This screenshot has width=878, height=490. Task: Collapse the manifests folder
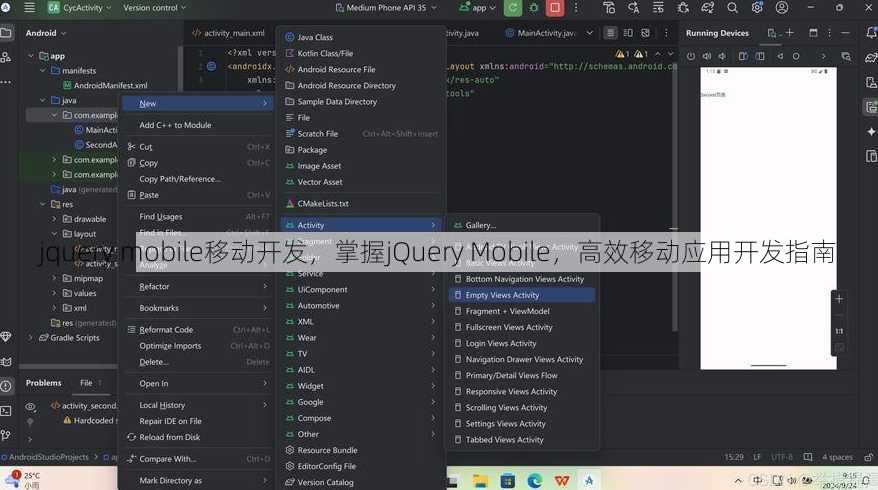click(43, 71)
